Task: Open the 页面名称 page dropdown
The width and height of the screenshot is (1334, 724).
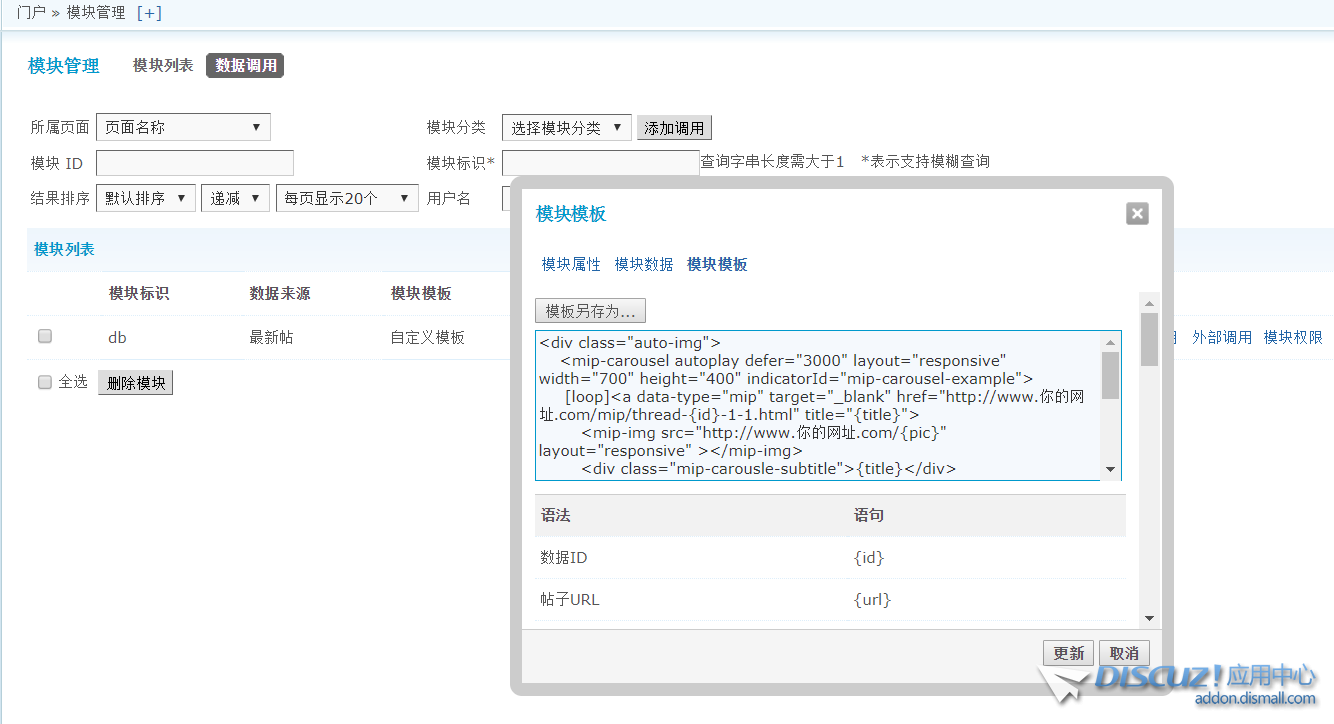Action: (x=183, y=128)
